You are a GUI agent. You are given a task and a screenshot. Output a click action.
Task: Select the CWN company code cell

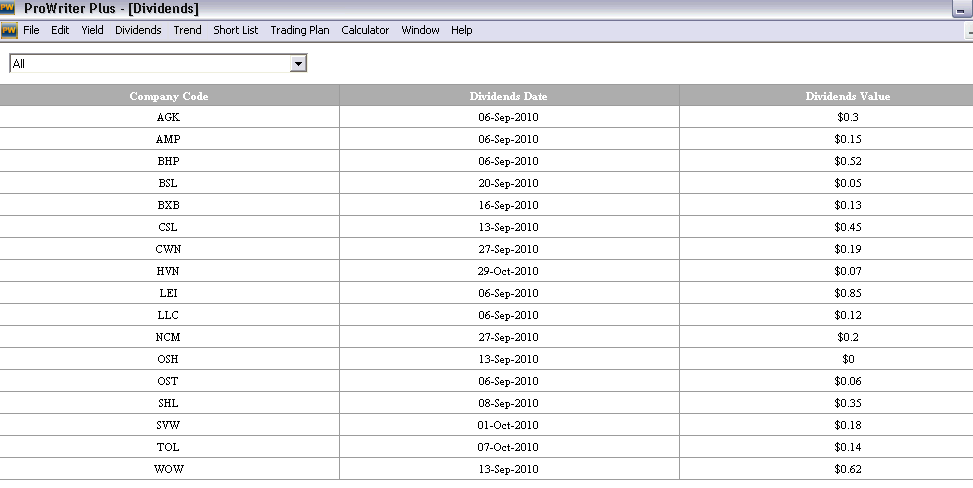coord(169,250)
